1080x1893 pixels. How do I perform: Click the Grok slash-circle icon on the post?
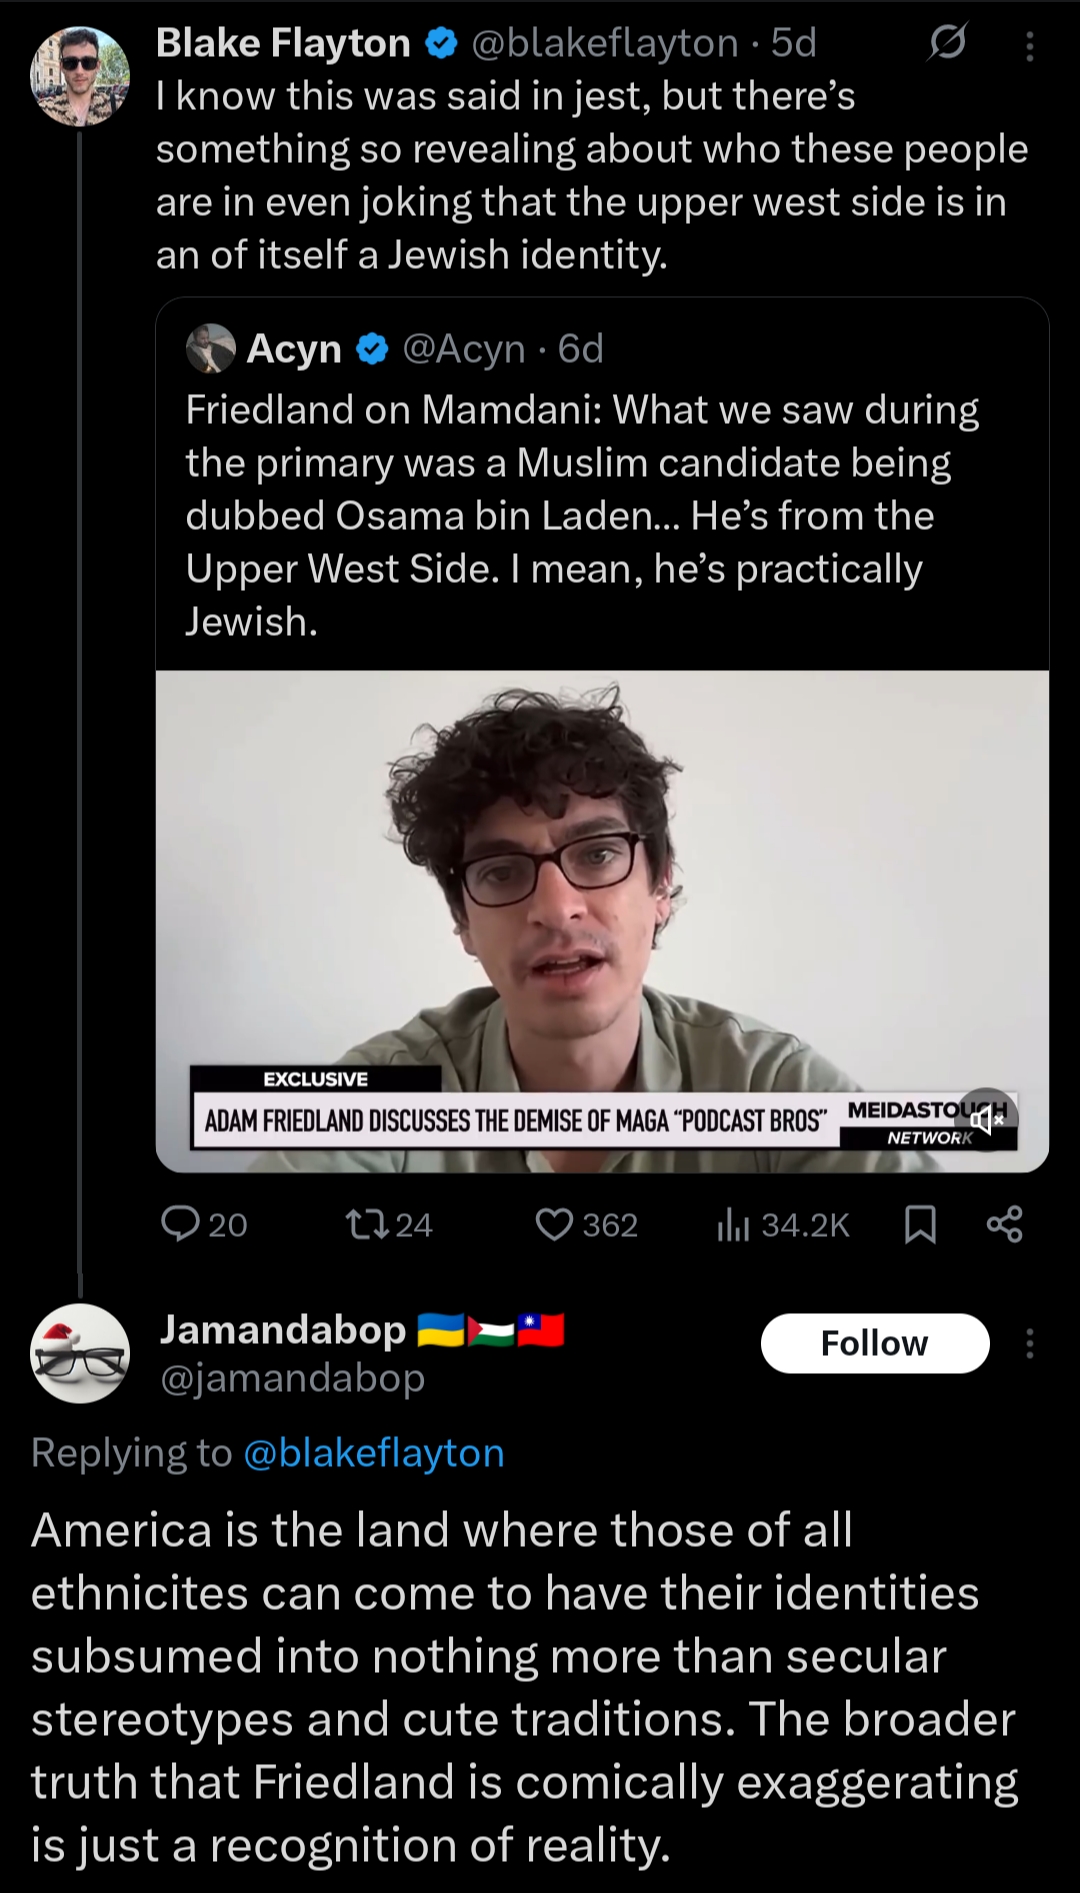tap(947, 43)
